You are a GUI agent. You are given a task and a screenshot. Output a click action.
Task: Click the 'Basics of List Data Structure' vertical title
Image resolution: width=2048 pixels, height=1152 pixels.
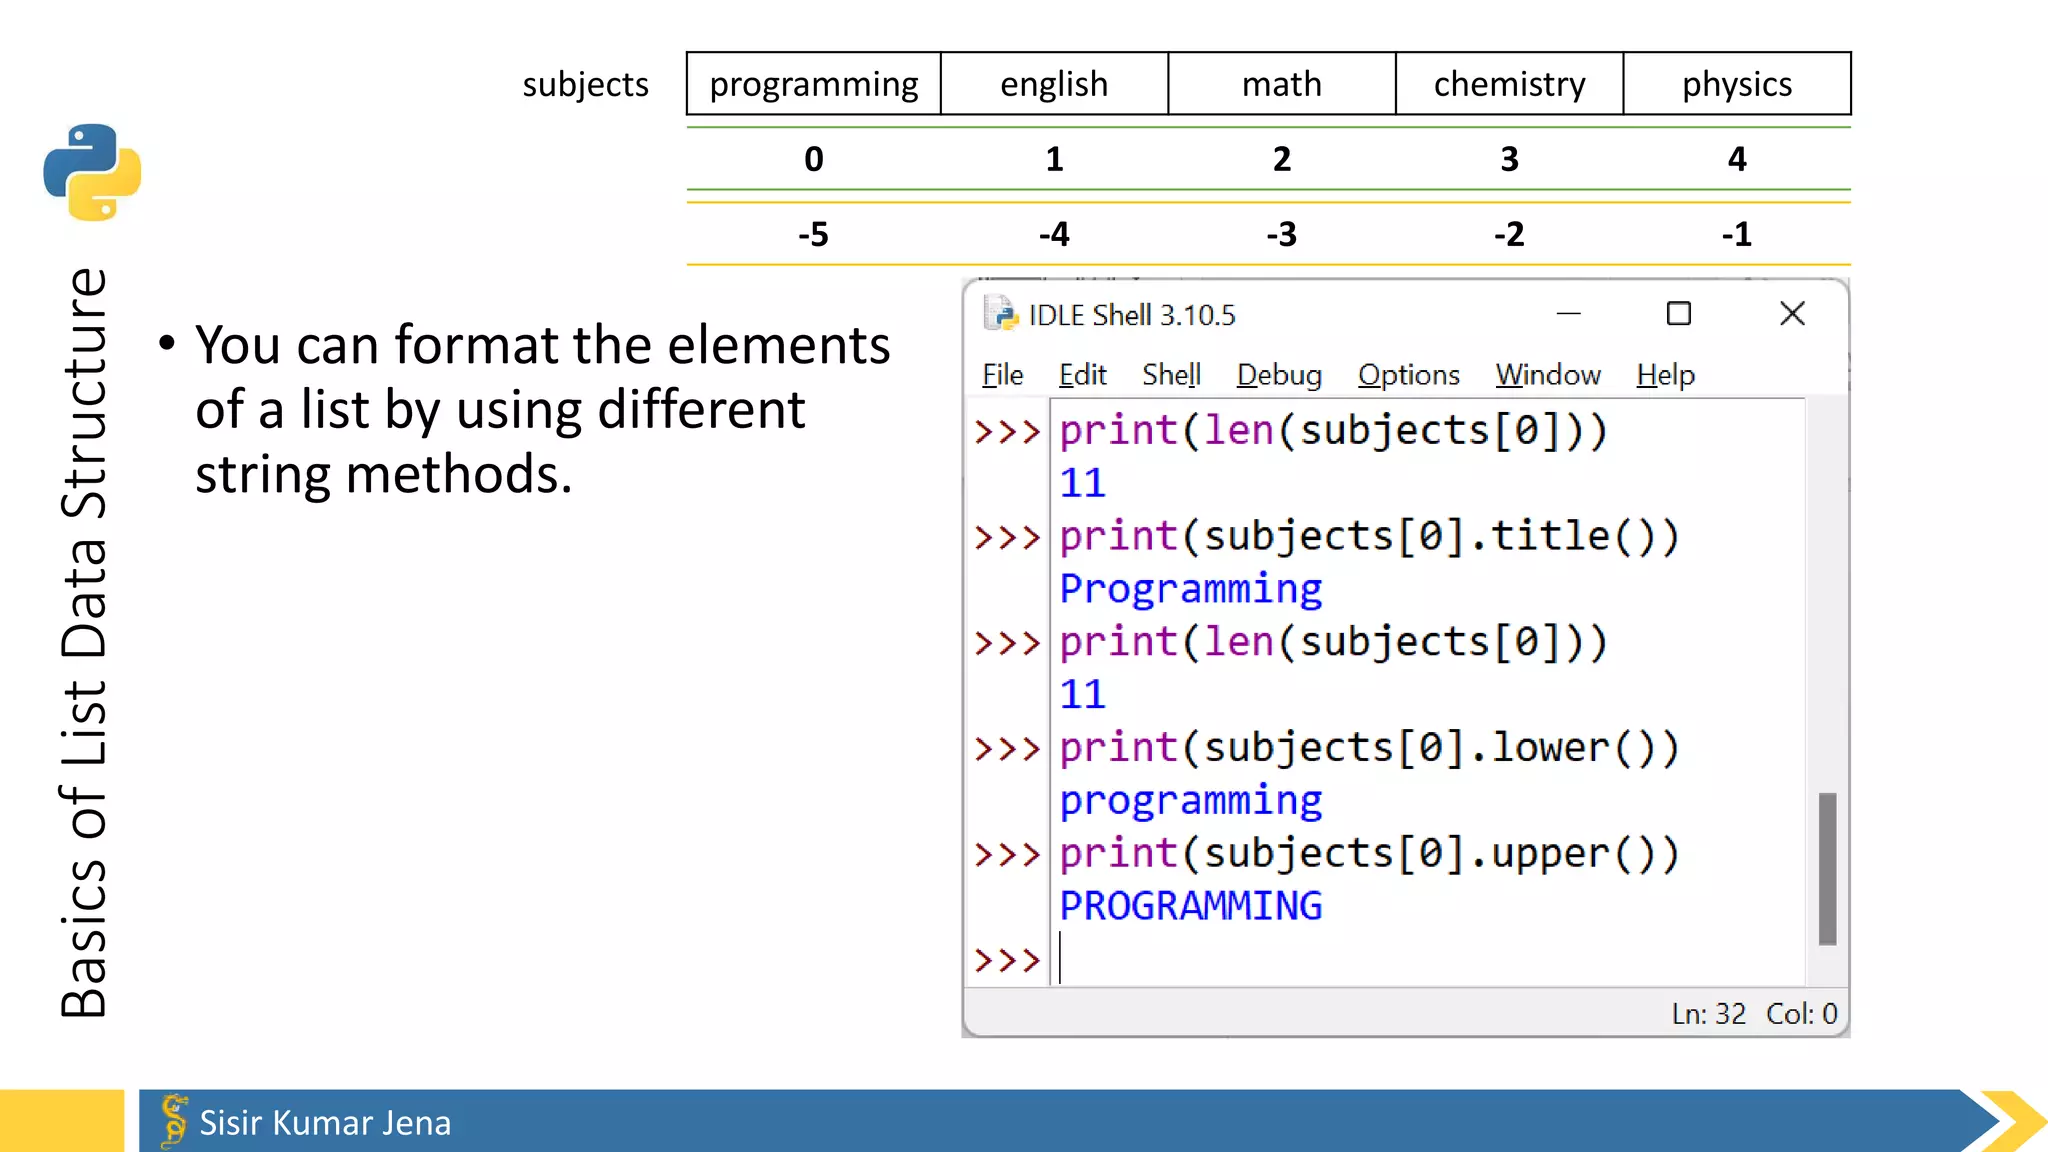(84, 643)
